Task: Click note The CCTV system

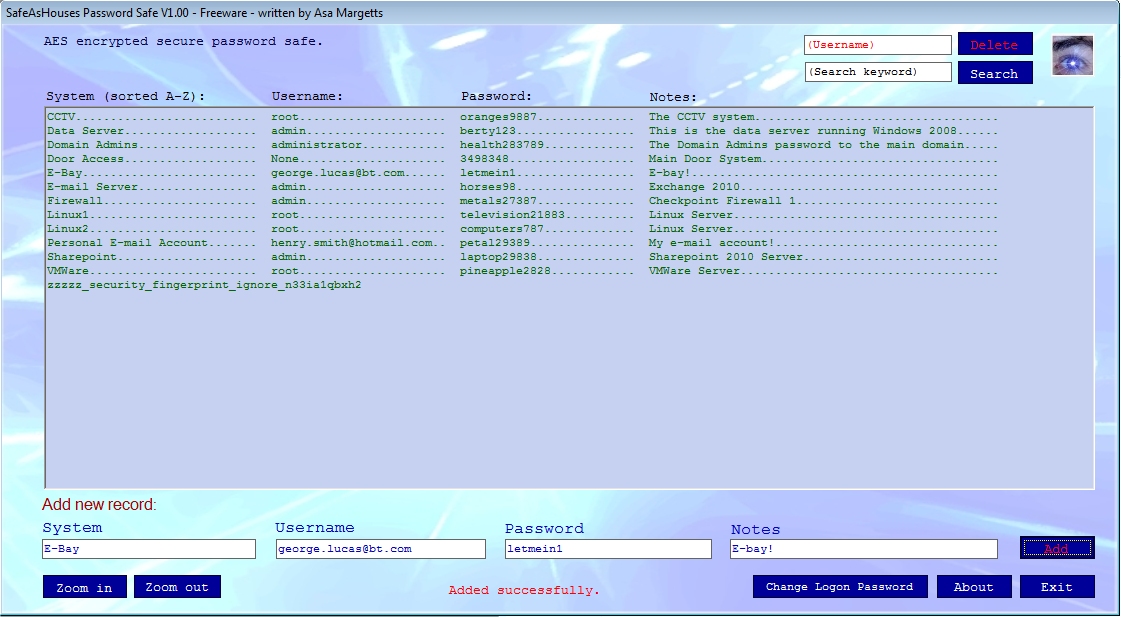Action: pyautogui.click(x=701, y=117)
